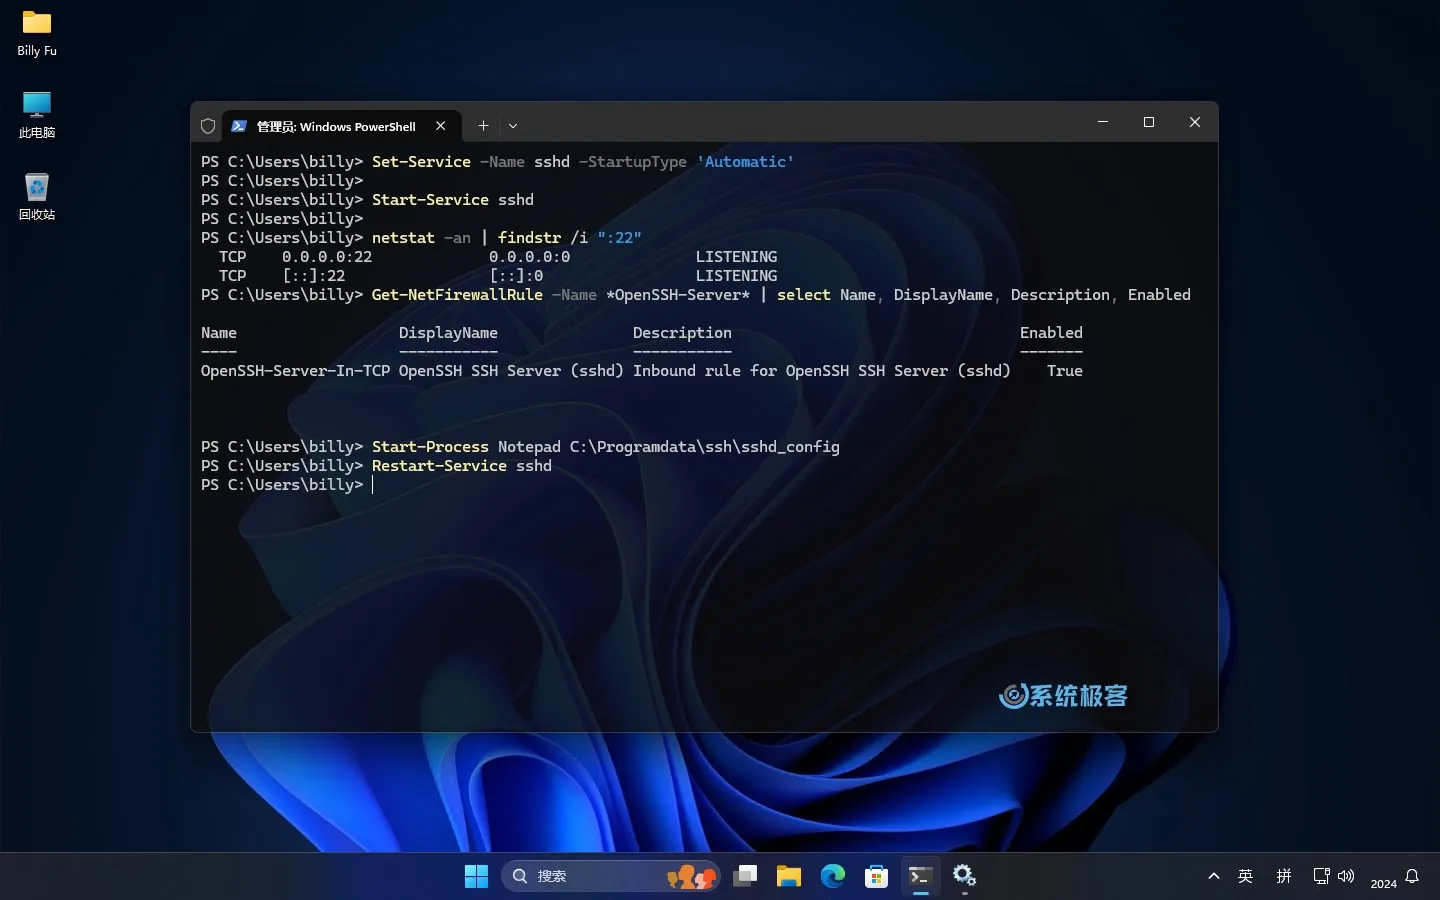Open the Microsoft Store app

pyautogui.click(x=877, y=876)
